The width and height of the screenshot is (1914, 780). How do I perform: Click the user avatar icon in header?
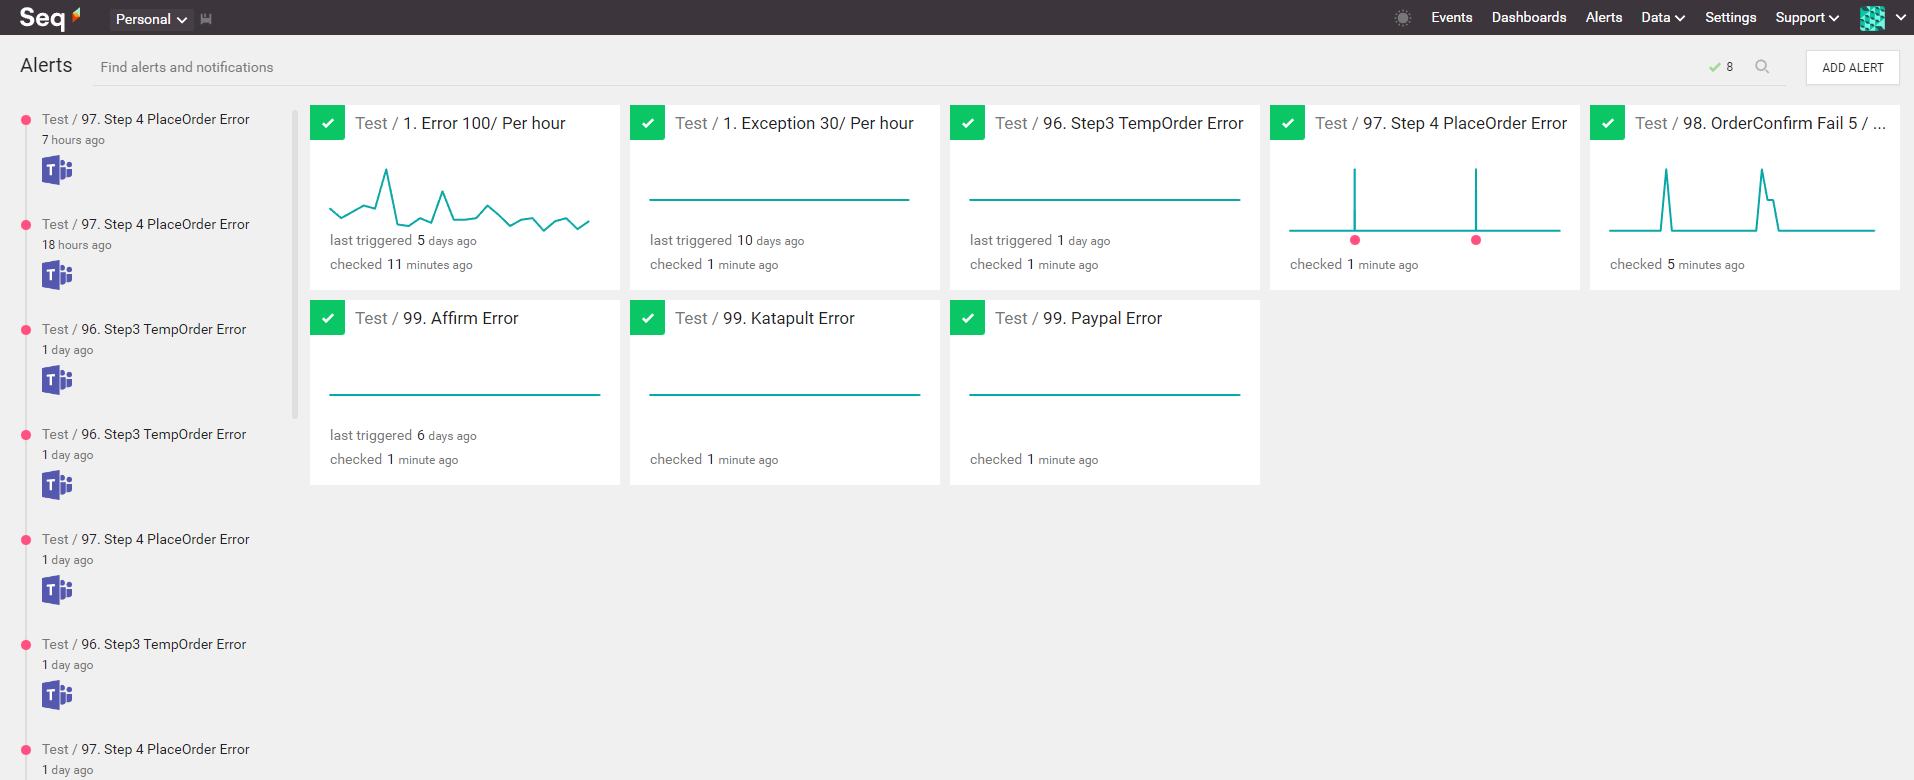tap(1872, 18)
